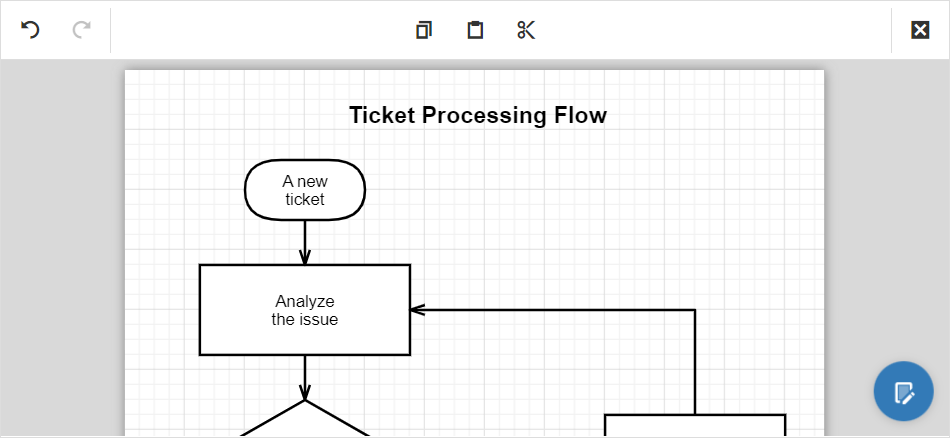Open the blue floating edit button
The image size is (950, 438).
click(x=903, y=391)
